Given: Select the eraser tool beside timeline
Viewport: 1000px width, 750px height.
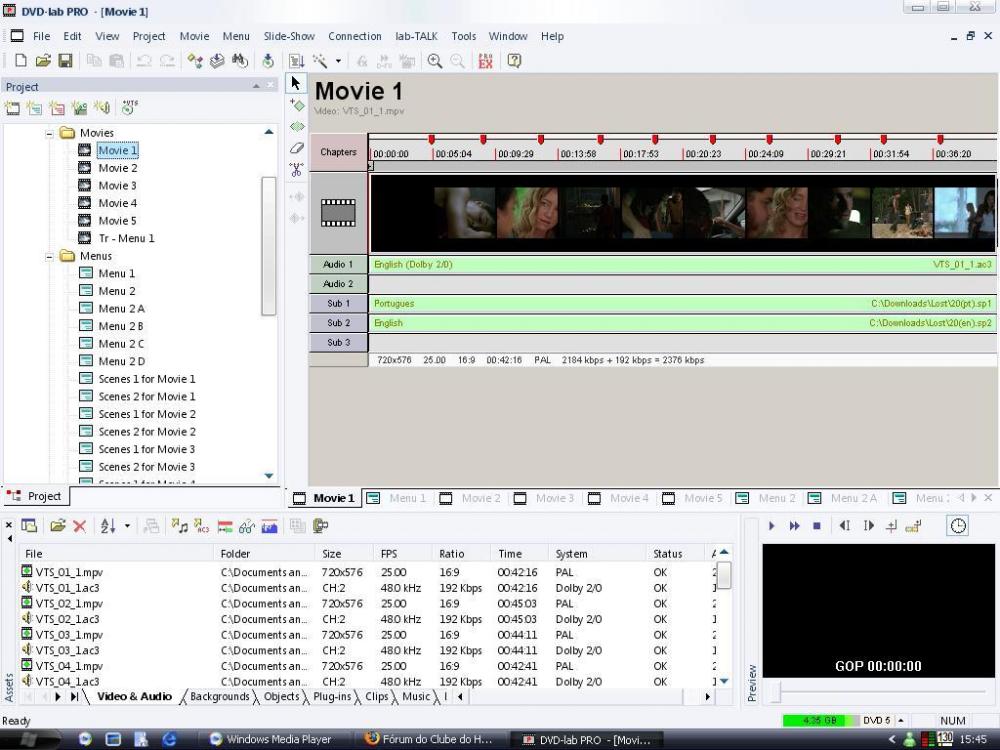Looking at the screenshot, I should [x=296, y=148].
